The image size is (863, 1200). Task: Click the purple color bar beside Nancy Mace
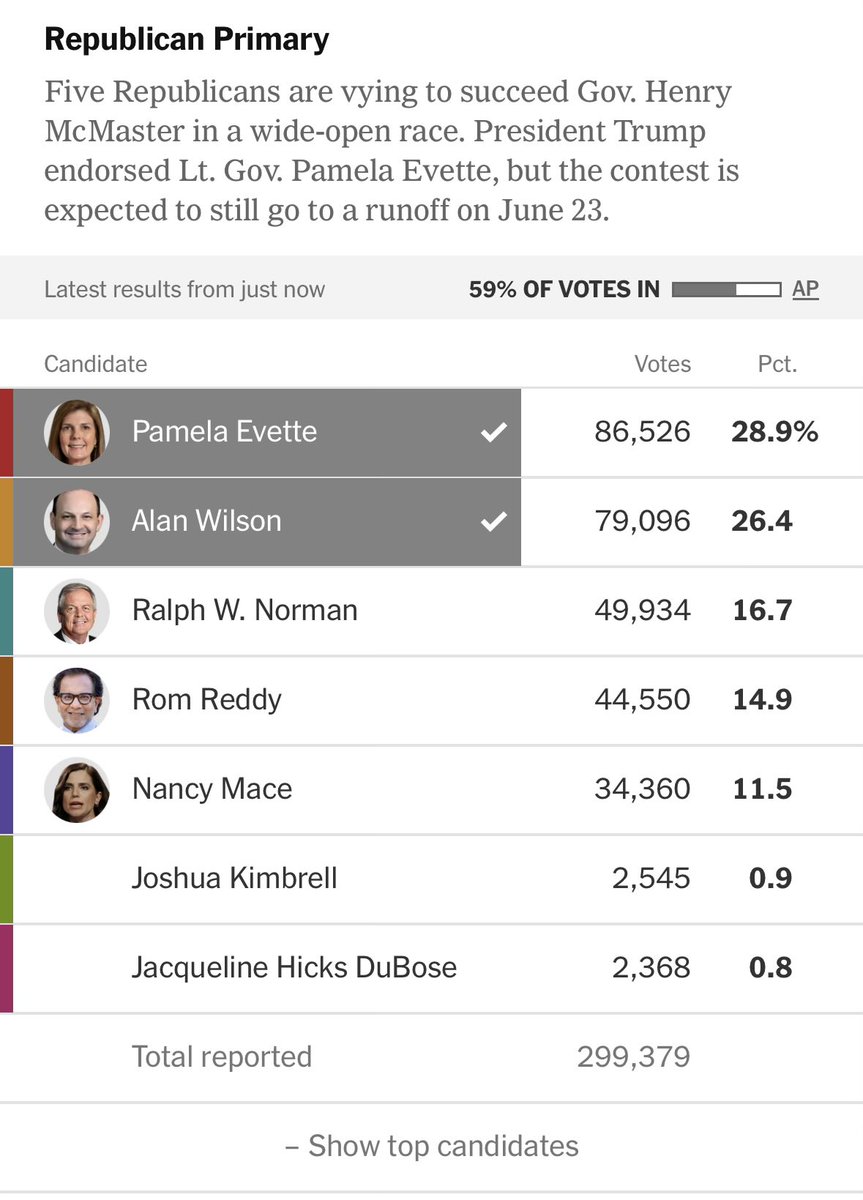6,790
